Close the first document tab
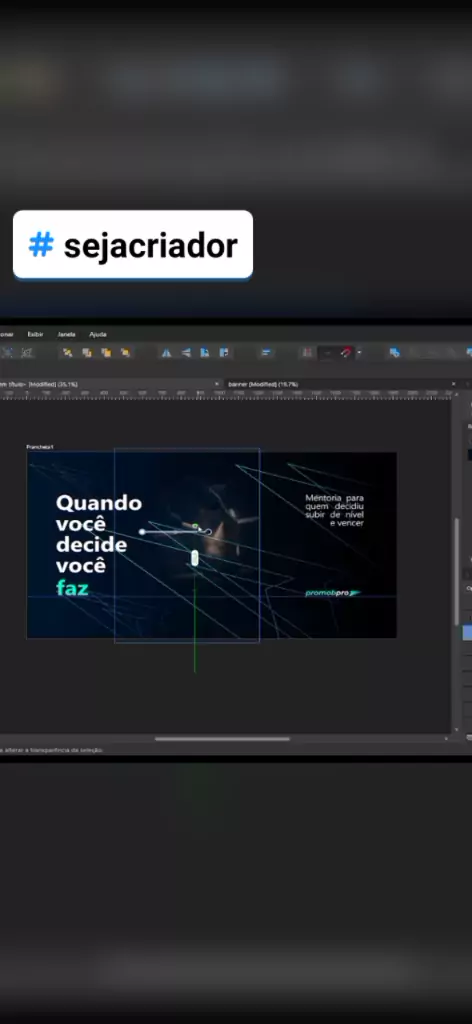Screen dimensions: 472x1024 coord(217,384)
